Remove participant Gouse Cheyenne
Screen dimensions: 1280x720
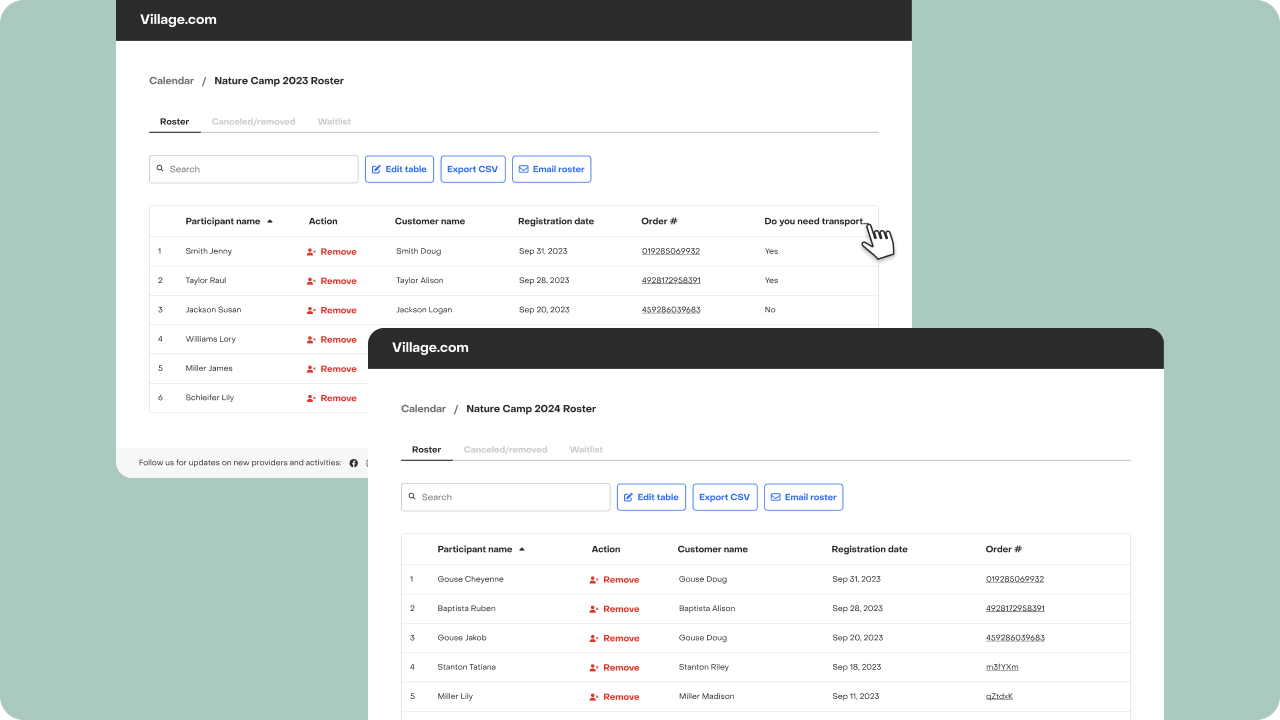tap(614, 580)
